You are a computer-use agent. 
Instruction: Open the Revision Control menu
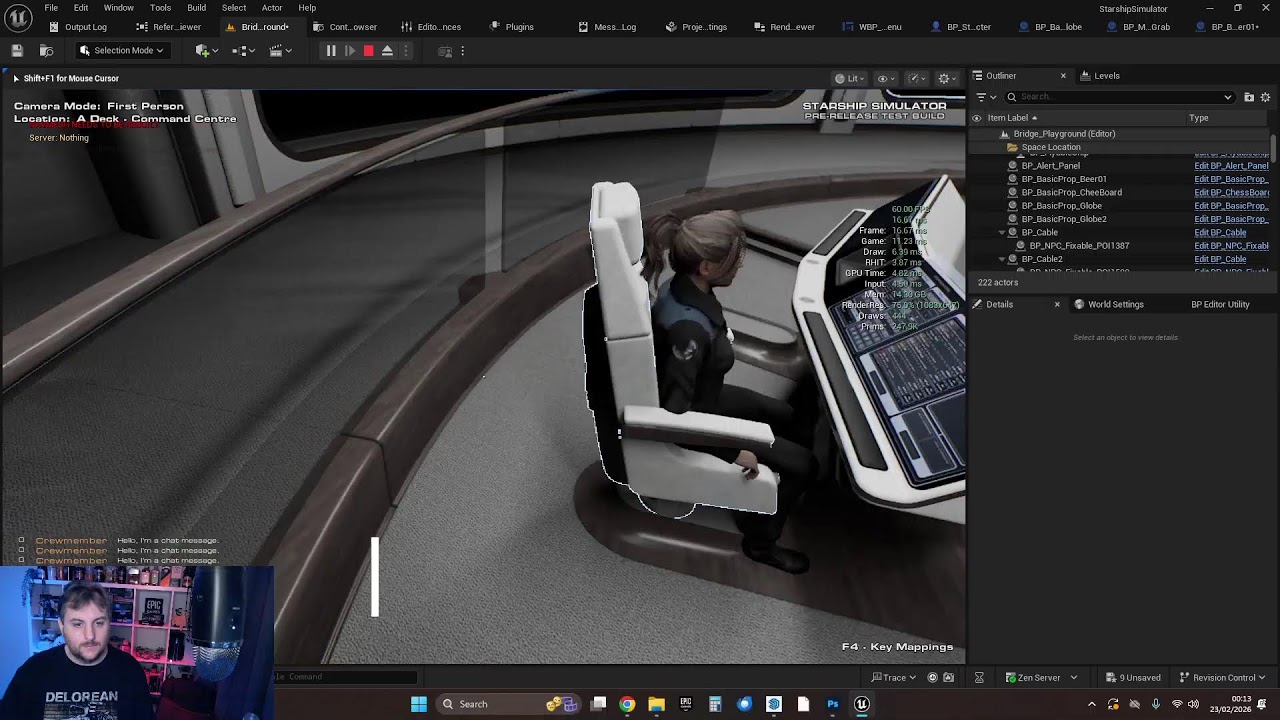click(1222, 678)
